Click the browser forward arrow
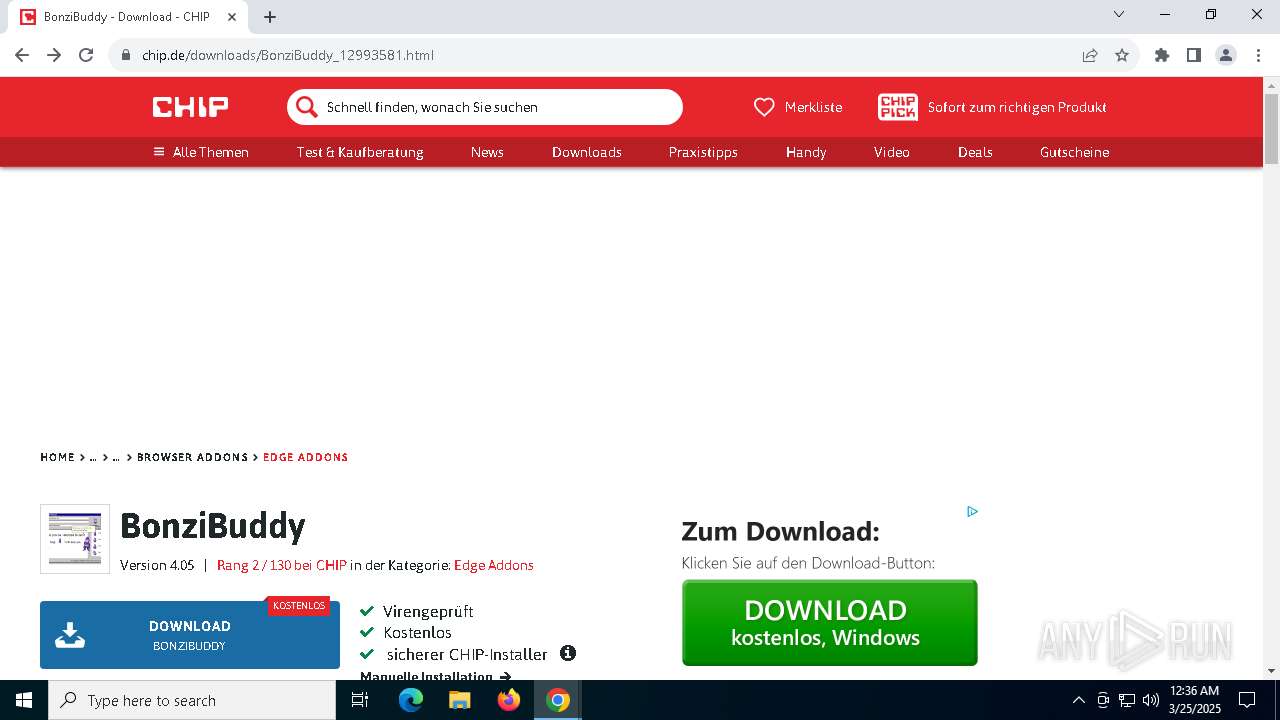The image size is (1280, 720). pos(54,55)
